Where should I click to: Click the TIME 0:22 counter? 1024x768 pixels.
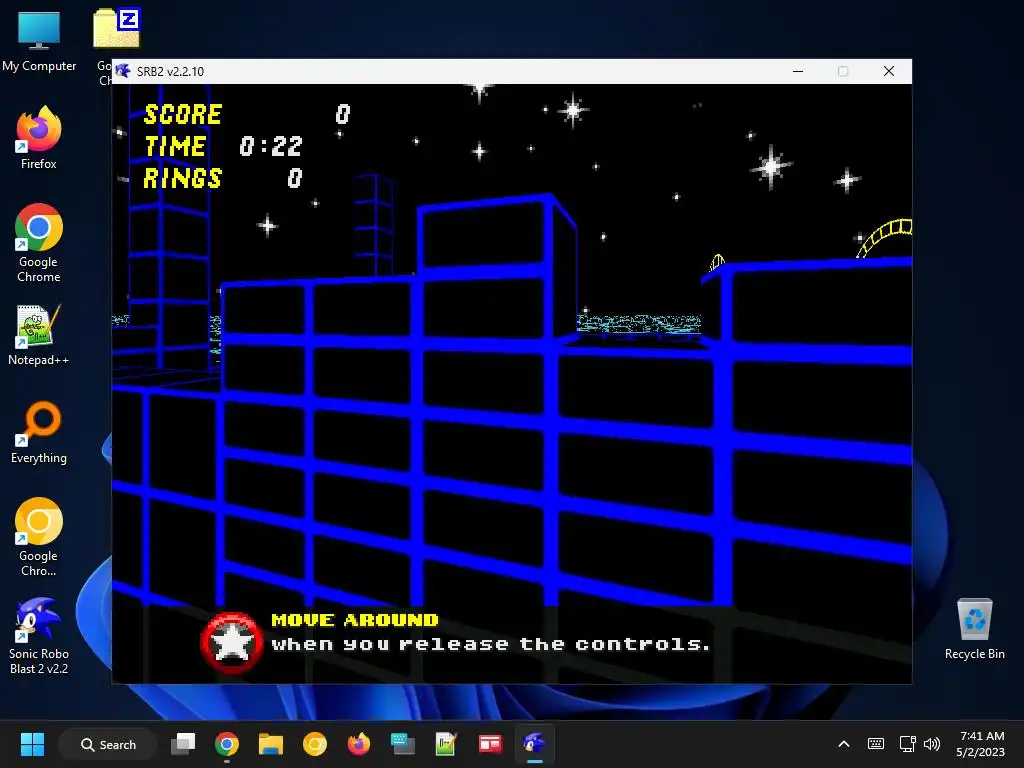coord(223,146)
